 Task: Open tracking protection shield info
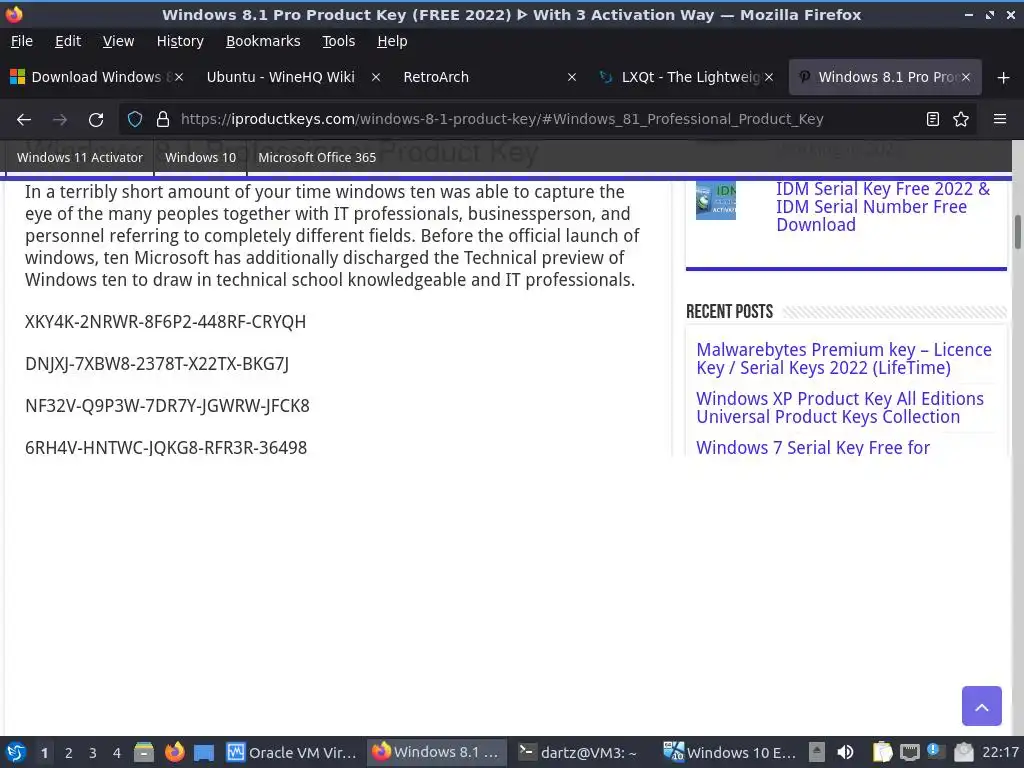click(135, 120)
